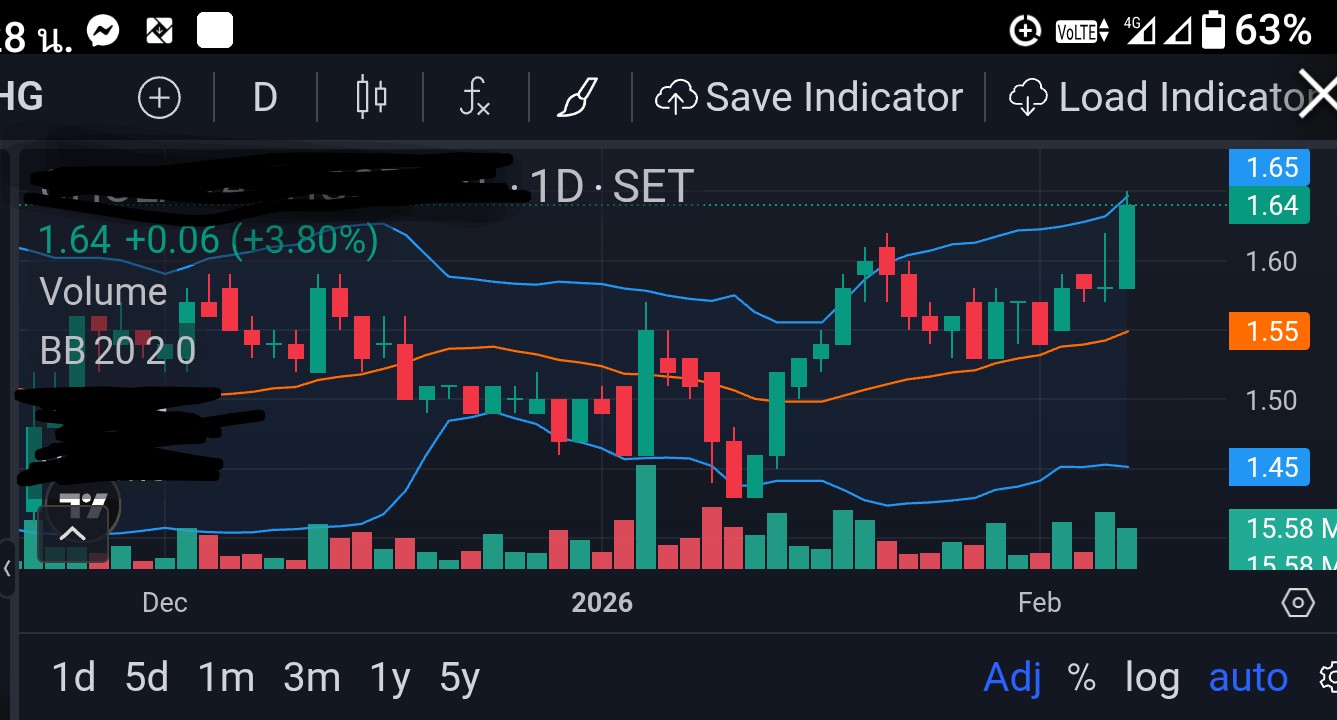
Task: Tap the add symbol plus icon
Action: 159,98
